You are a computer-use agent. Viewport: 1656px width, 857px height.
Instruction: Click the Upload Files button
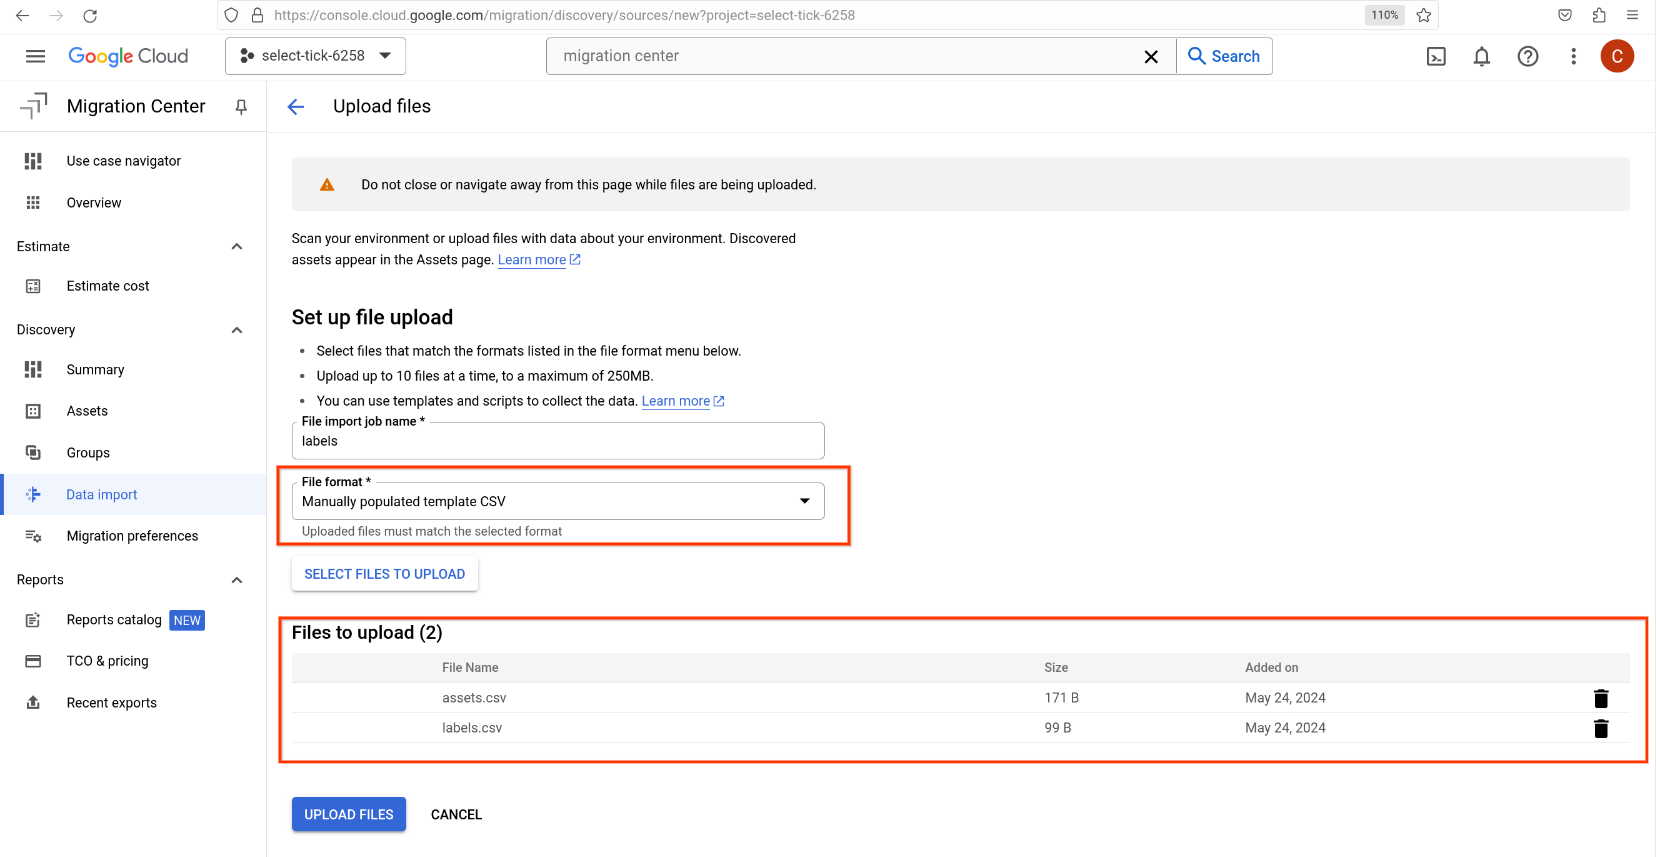tap(348, 814)
